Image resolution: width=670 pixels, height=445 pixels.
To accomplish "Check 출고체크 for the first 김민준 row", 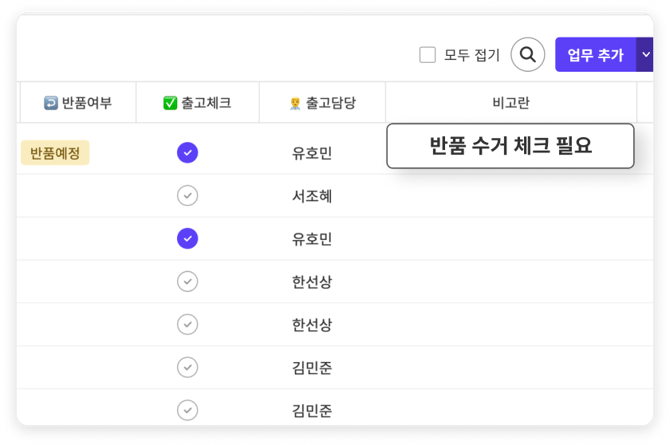I will [x=187, y=367].
